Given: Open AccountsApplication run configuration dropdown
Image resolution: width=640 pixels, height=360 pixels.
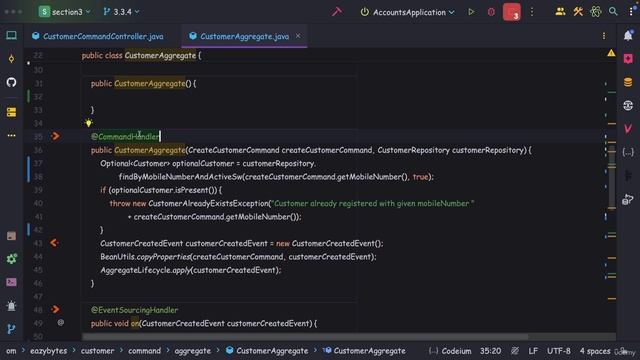Looking at the screenshot, I should 407,12.
